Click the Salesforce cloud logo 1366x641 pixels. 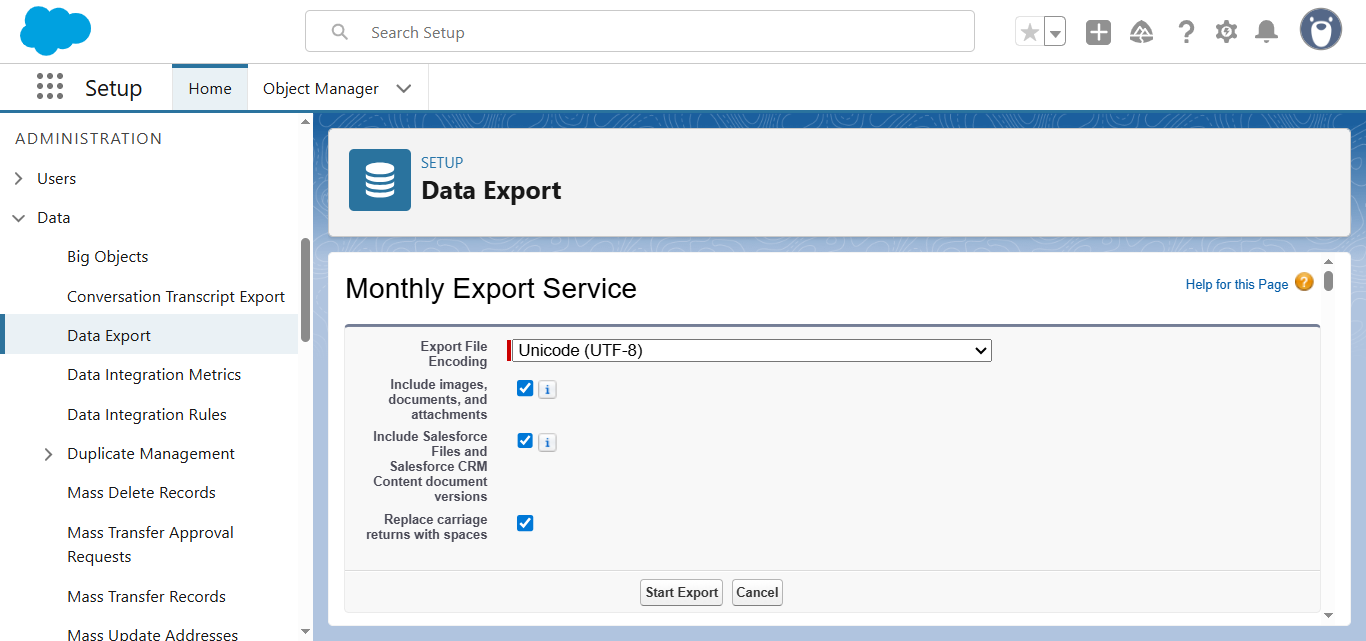[55, 31]
